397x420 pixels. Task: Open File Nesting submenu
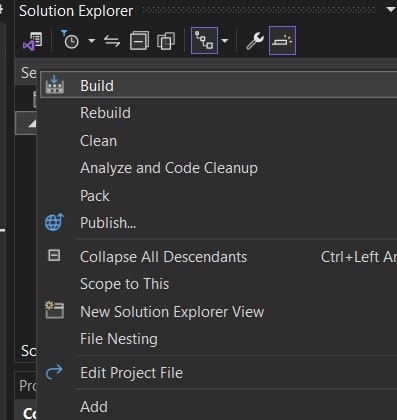[x=119, y=339]
